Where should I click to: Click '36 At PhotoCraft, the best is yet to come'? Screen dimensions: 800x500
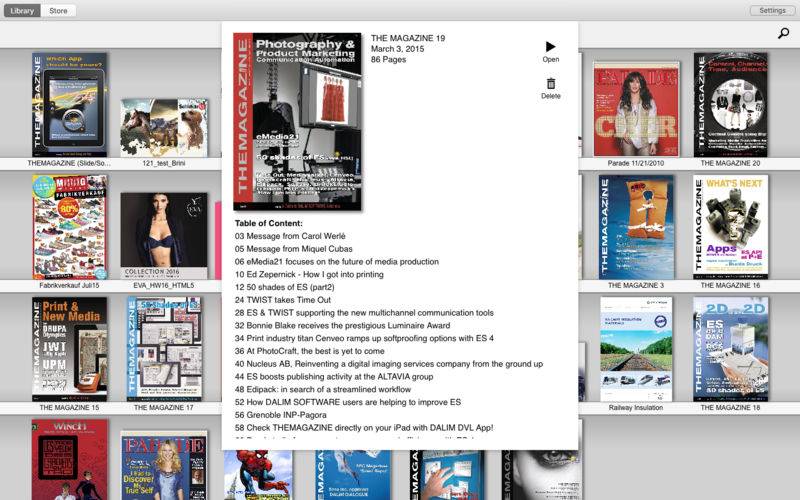pyautogui.click(x=310, y=351)
